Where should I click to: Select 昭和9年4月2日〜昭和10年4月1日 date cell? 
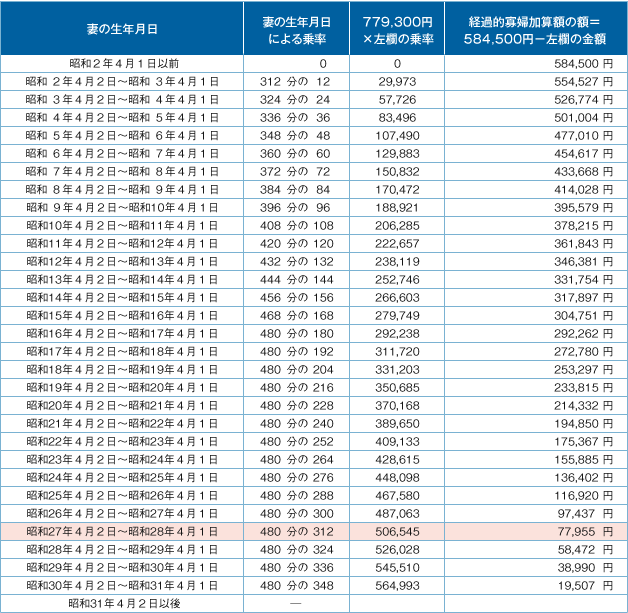[122, 208]
